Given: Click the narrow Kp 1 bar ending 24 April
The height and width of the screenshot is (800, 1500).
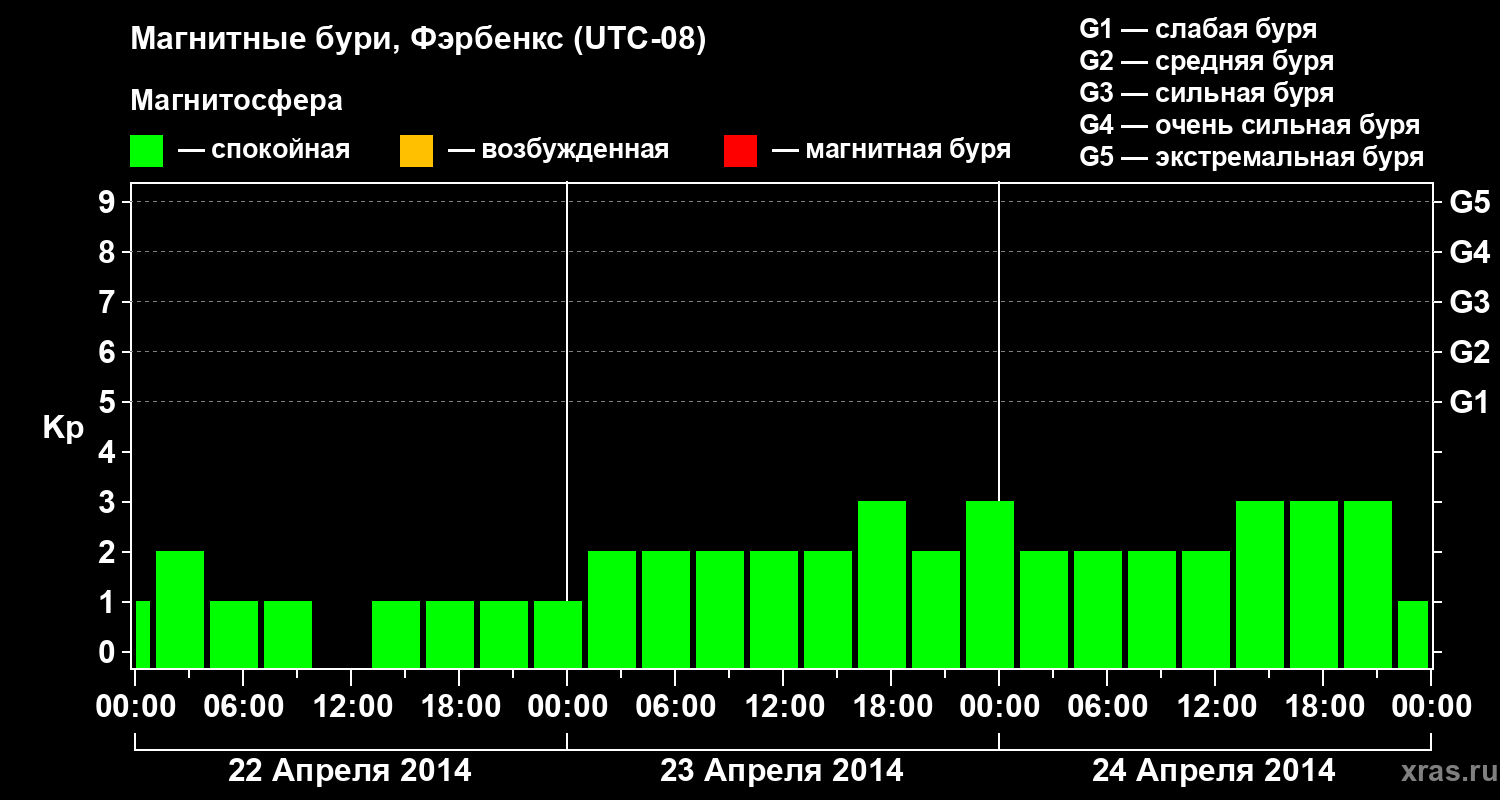Looking at the screenshot, I should point(1413,634).
